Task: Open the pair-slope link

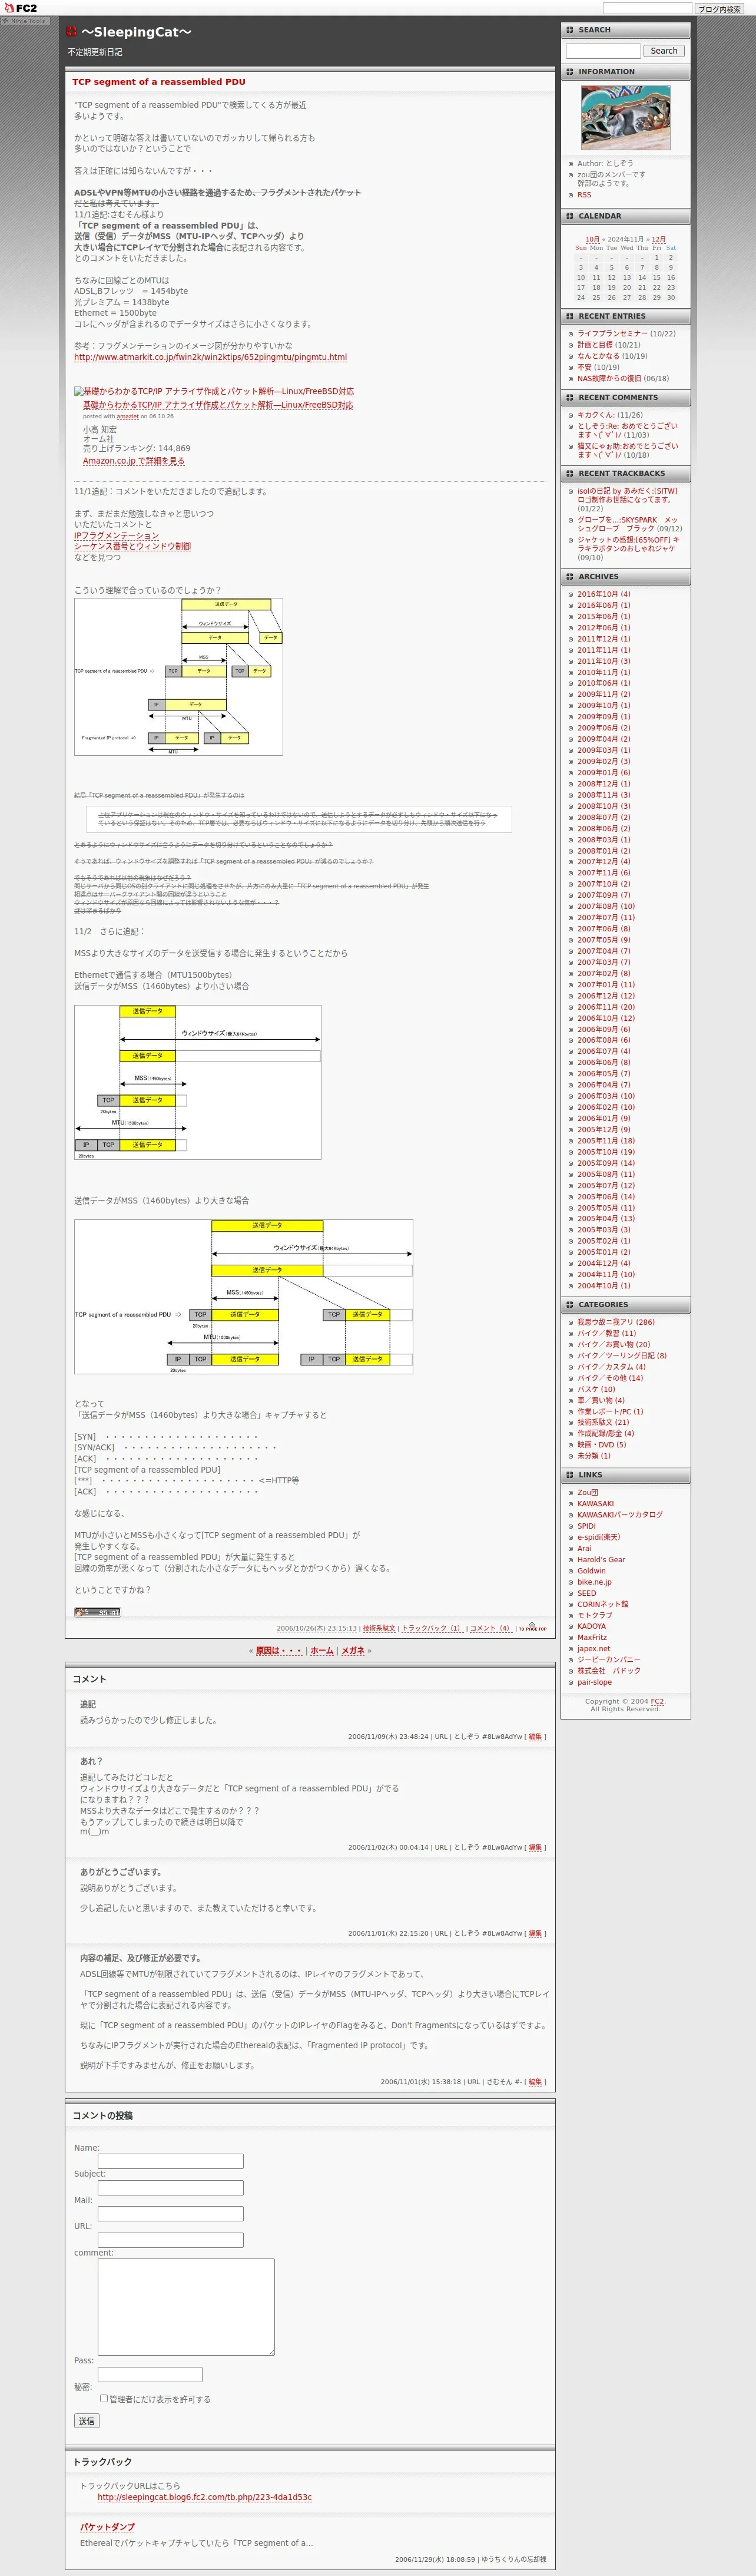Action: point(594,1682)
